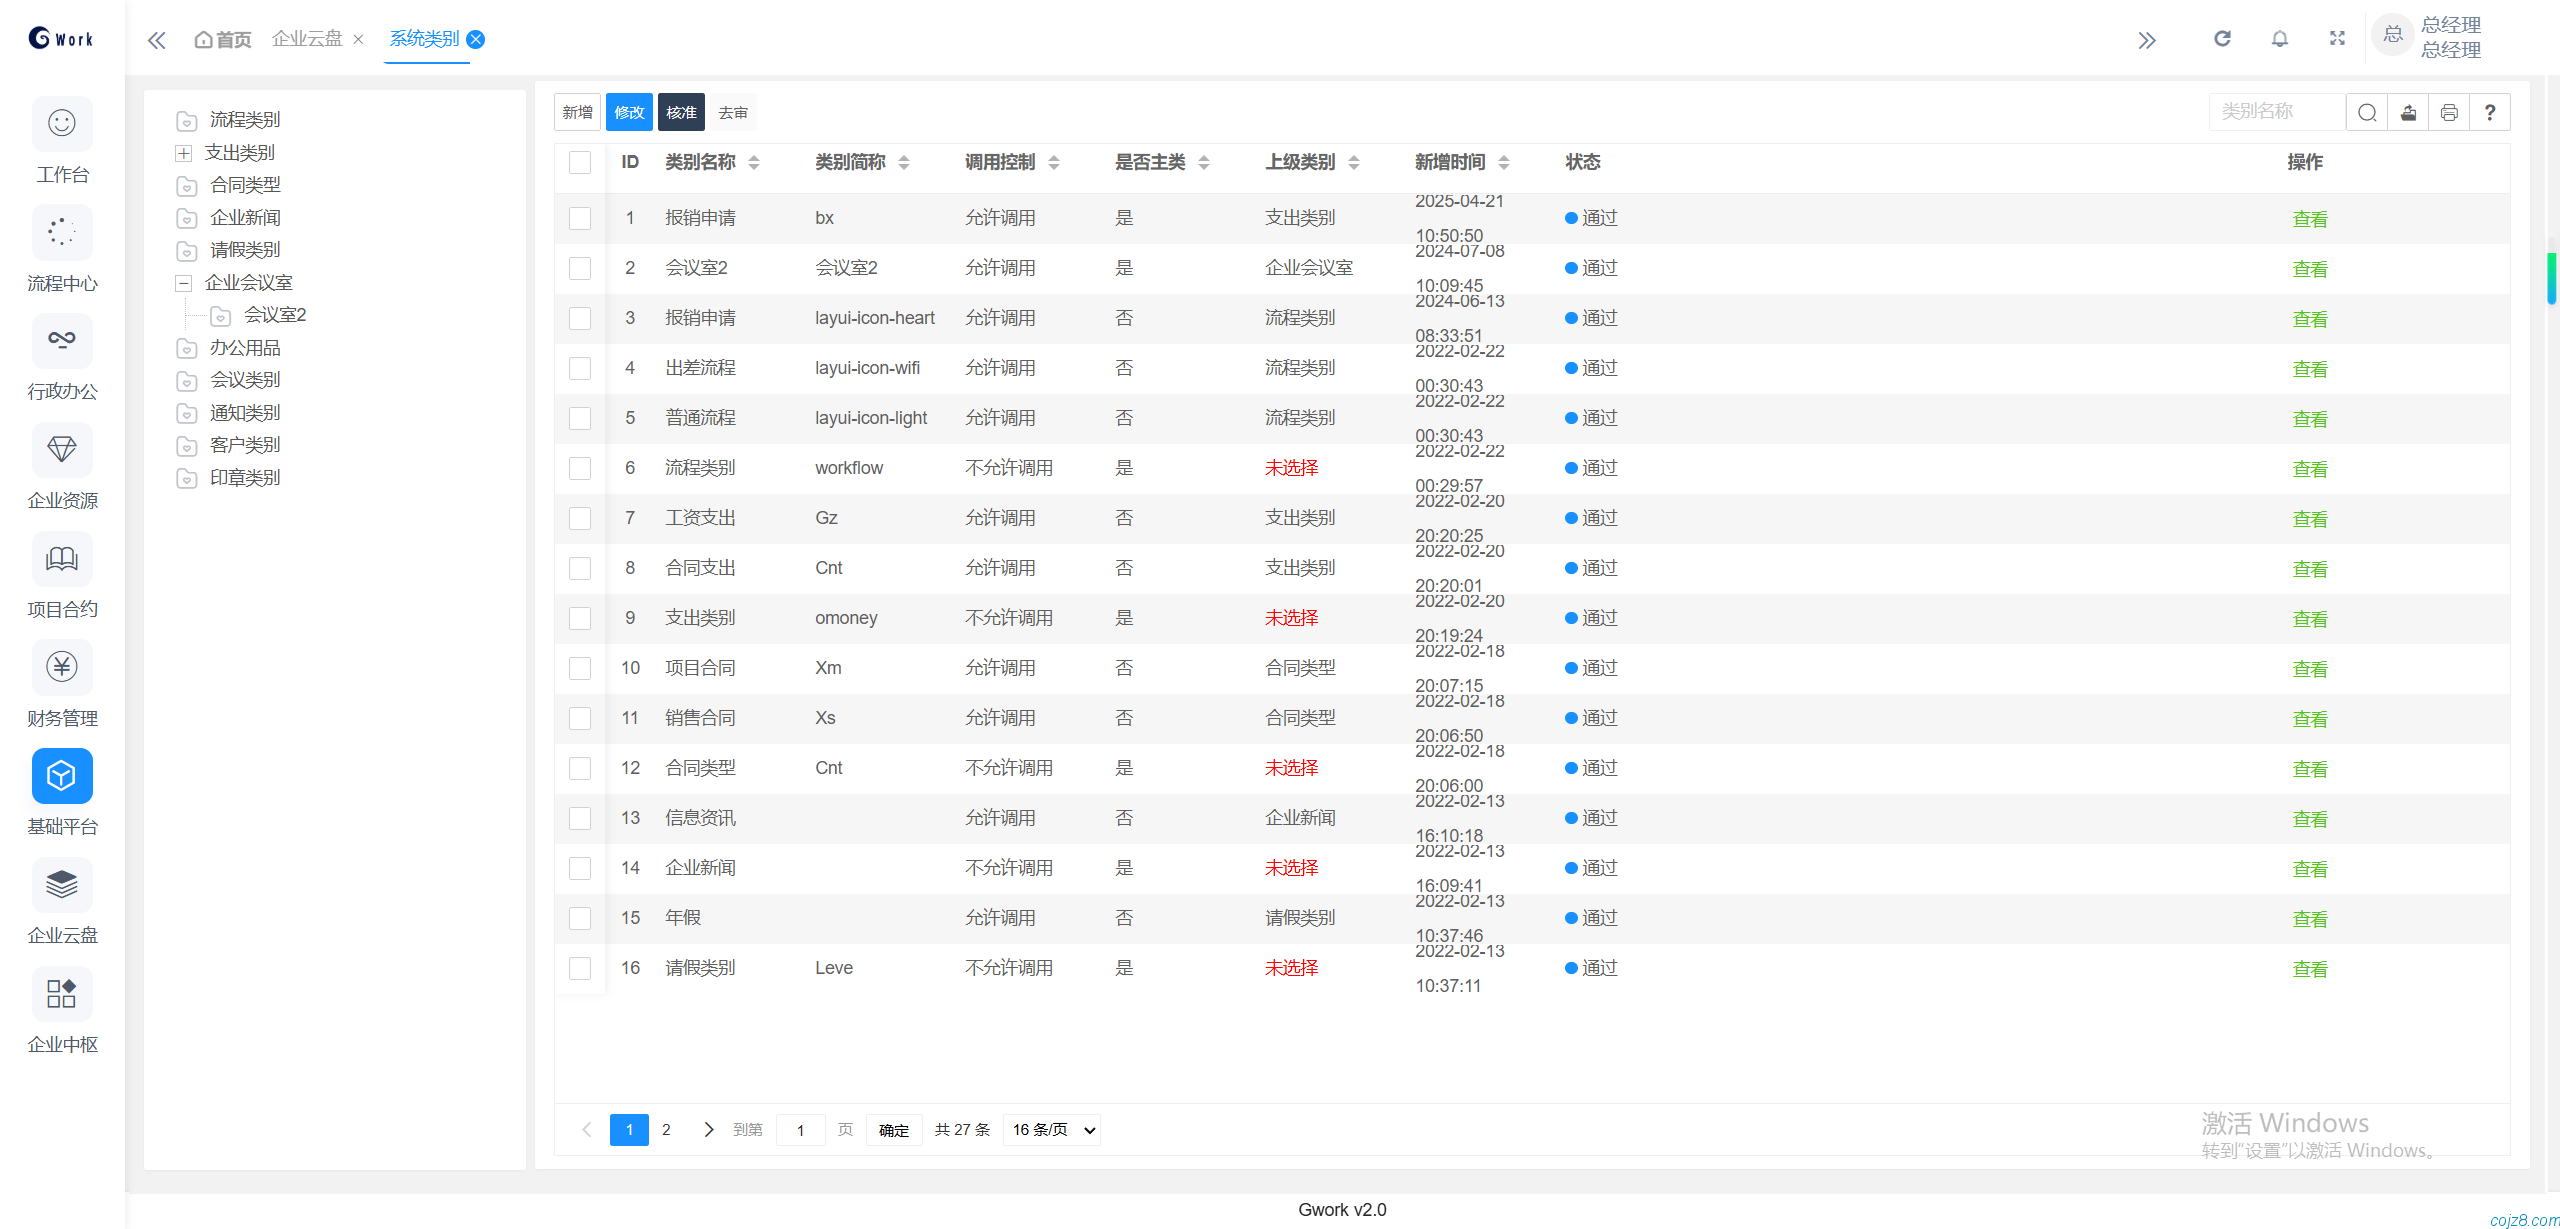This screenshot has height=1229, width=2560.
Task: Toggle fullscreen with the expand icon
Action: tap(2337, 39)
